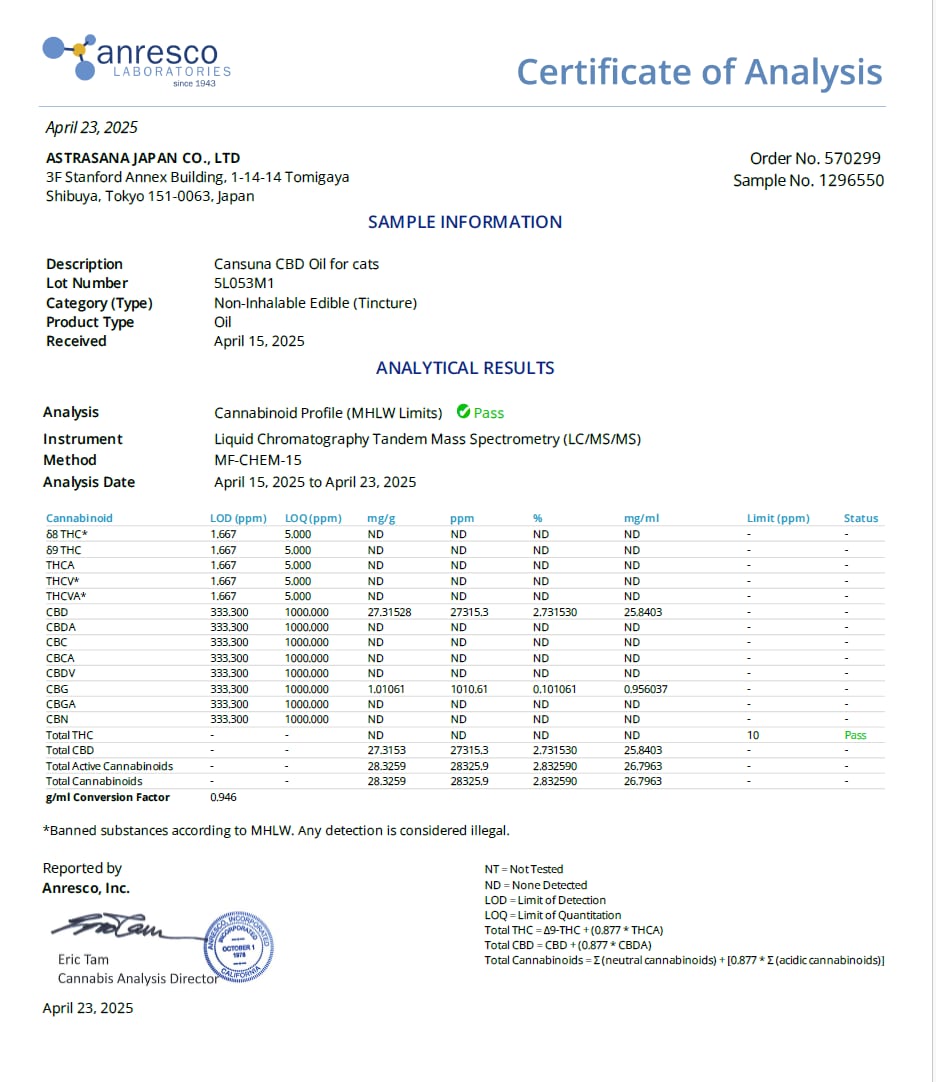Select Sample No. 1296550
Viewport: 936px width, 1082px height.
point(808,181)
